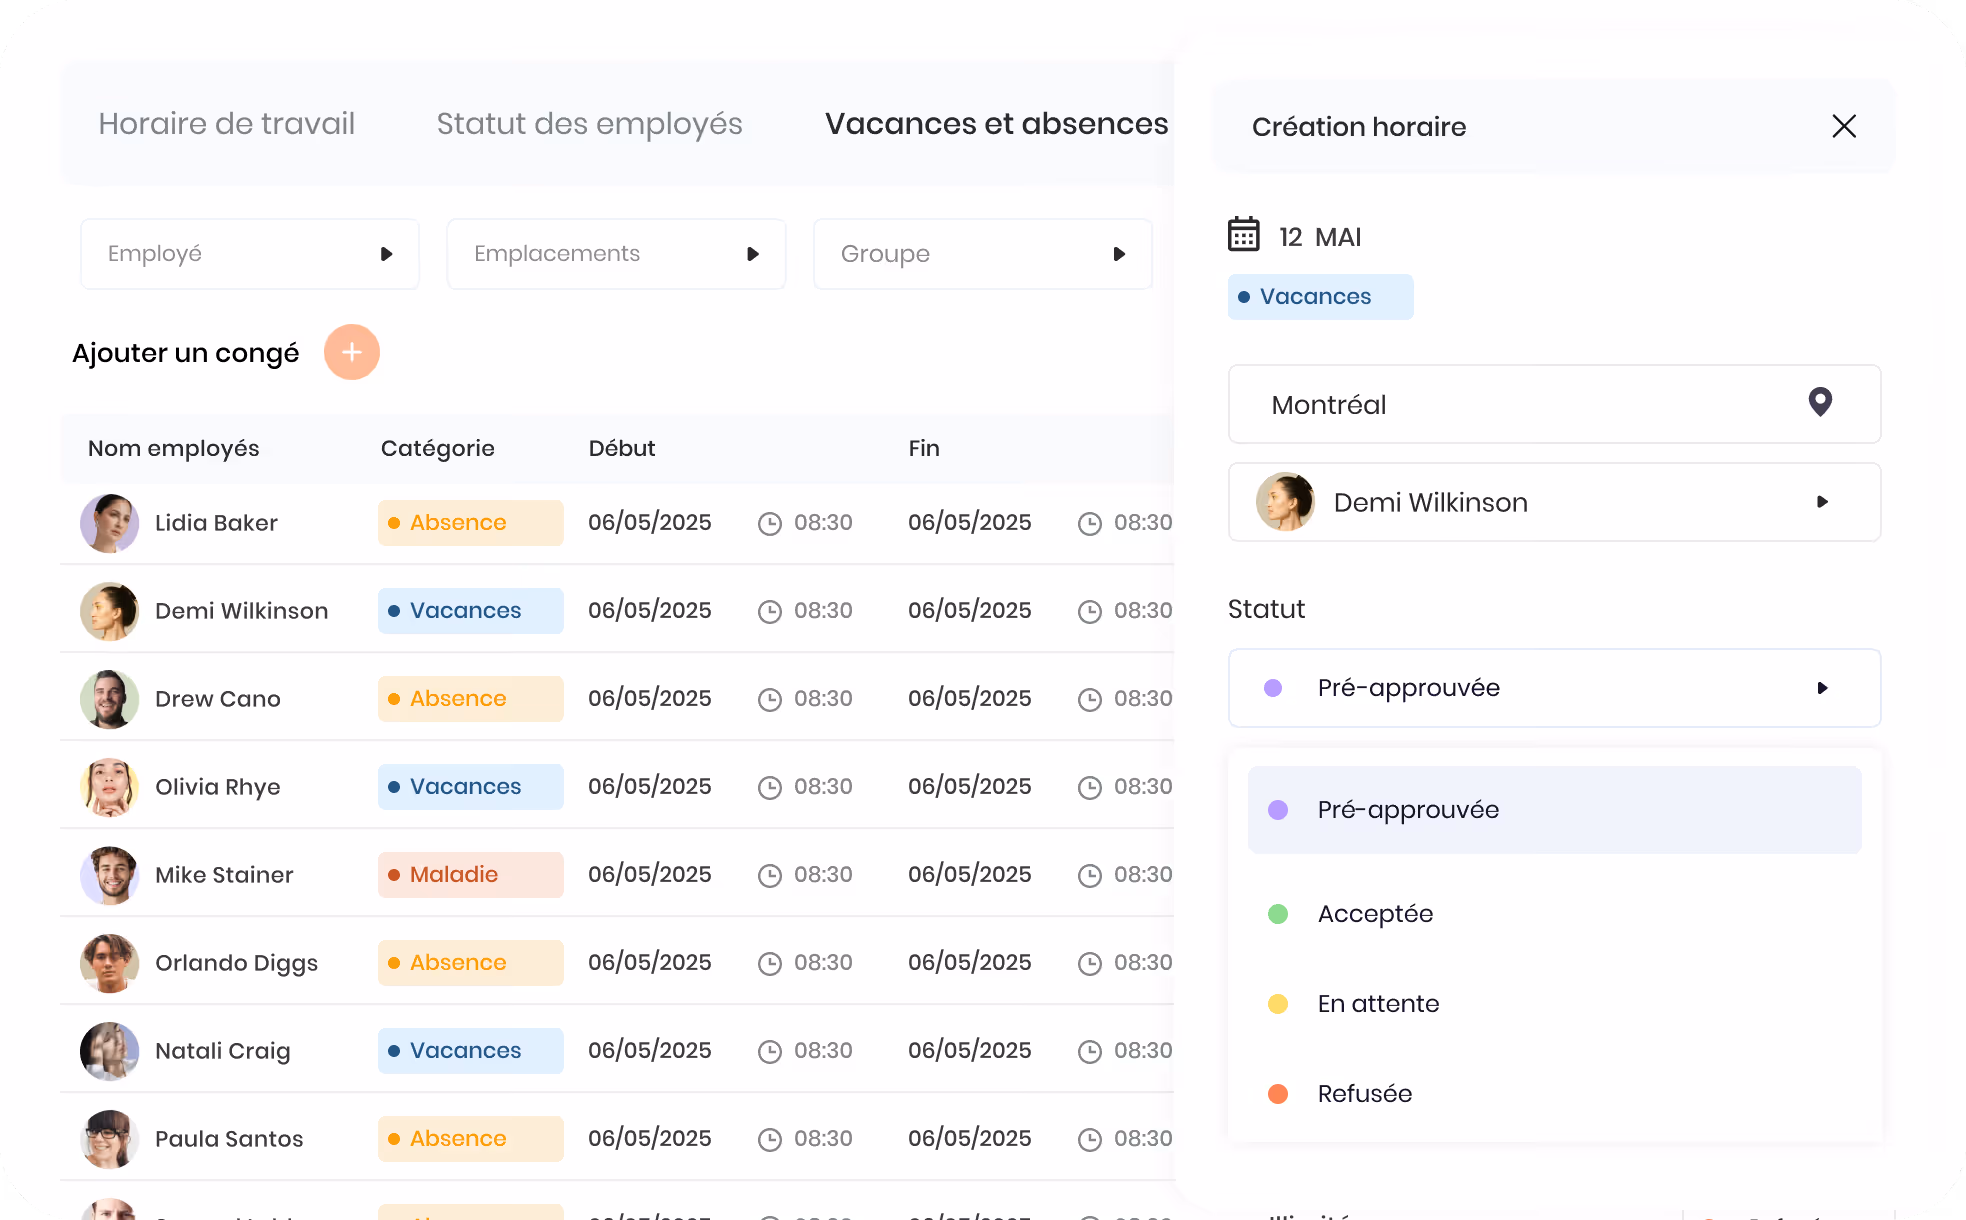Screen dimensions: 1966x1220
Task: Close the Création horaire panel
Action: tap(1844, 126)
